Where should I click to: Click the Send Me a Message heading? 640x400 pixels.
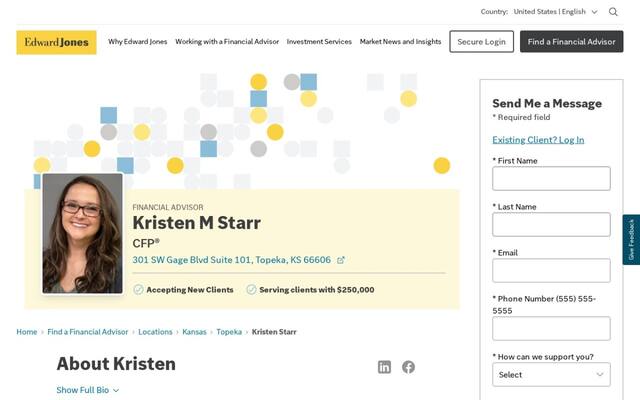pyautogui.click(x=547, y=103)
